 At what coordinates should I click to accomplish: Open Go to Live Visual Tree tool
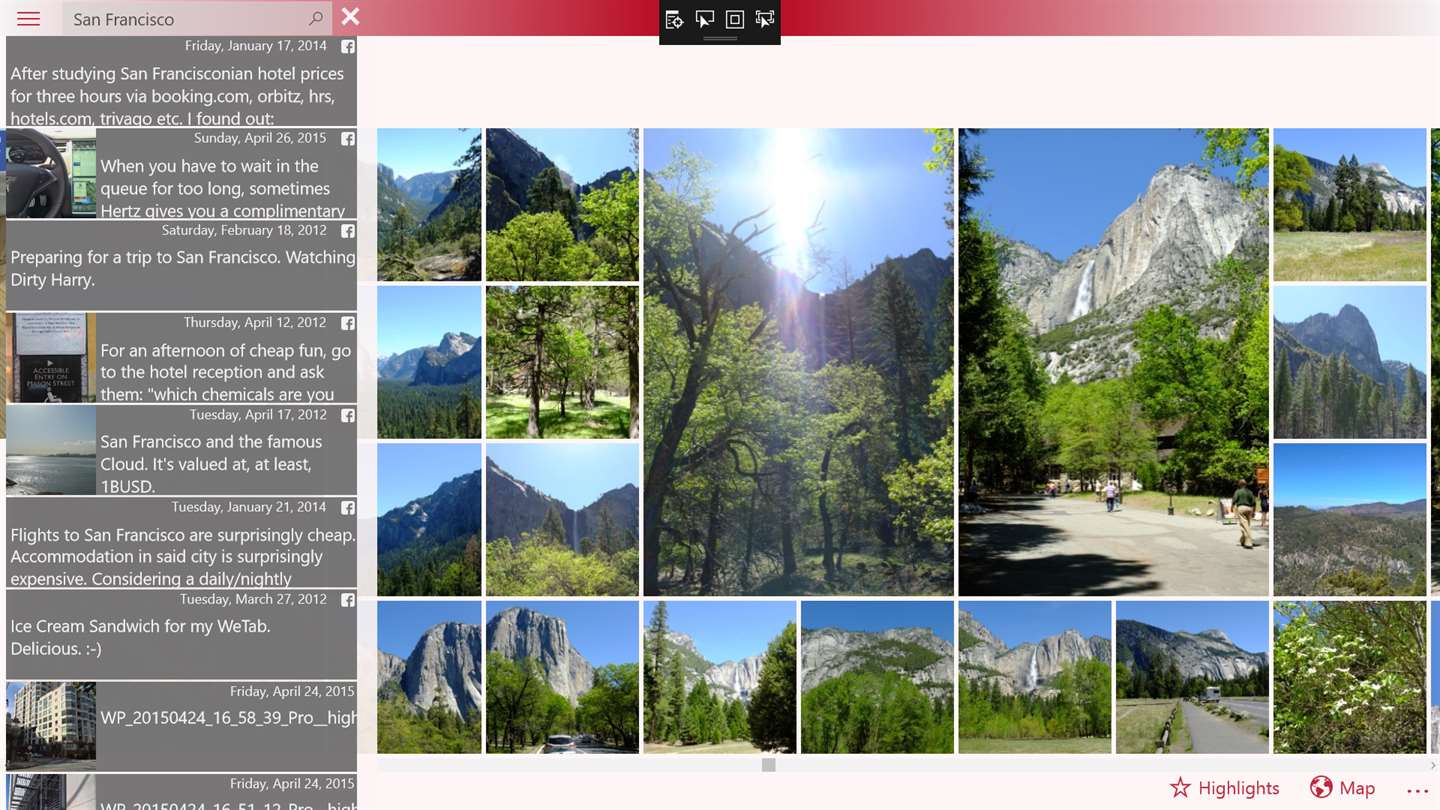pyautogui.click(x=675, y=19)
